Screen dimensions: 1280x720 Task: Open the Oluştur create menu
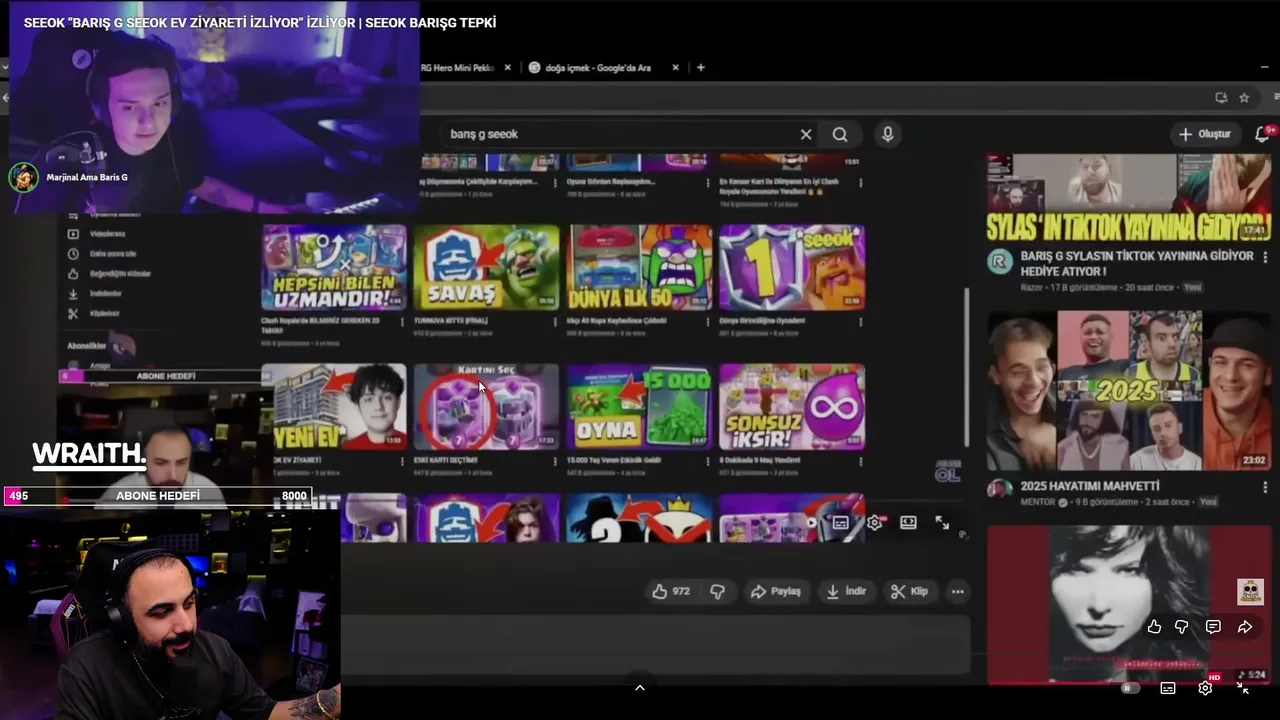coord(1205,134)
